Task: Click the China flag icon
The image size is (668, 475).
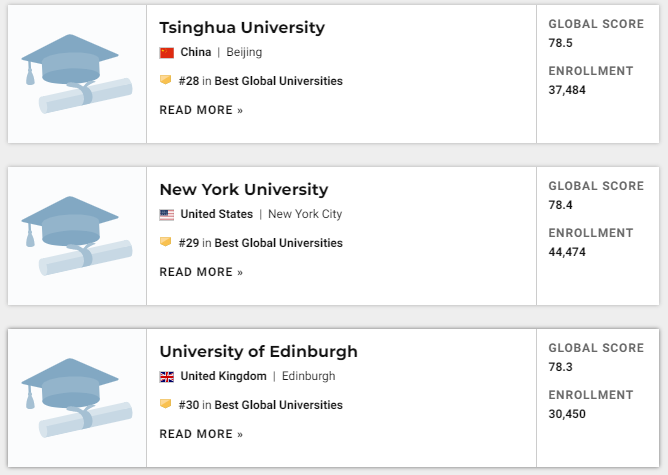Action: (x=167, y=52)
